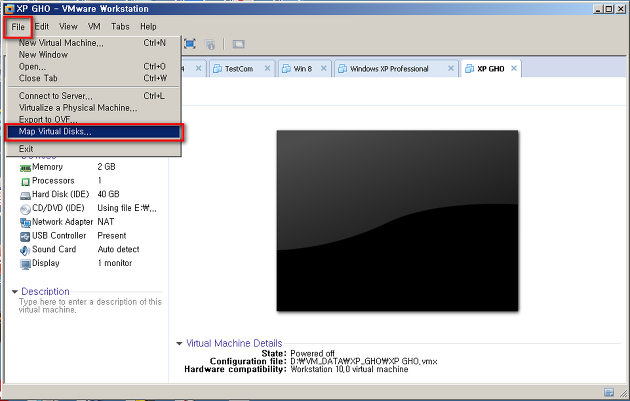Open the VM menu
Image resolution: width=630 pixels, height=401 pixels.
(x=94, y=27)
